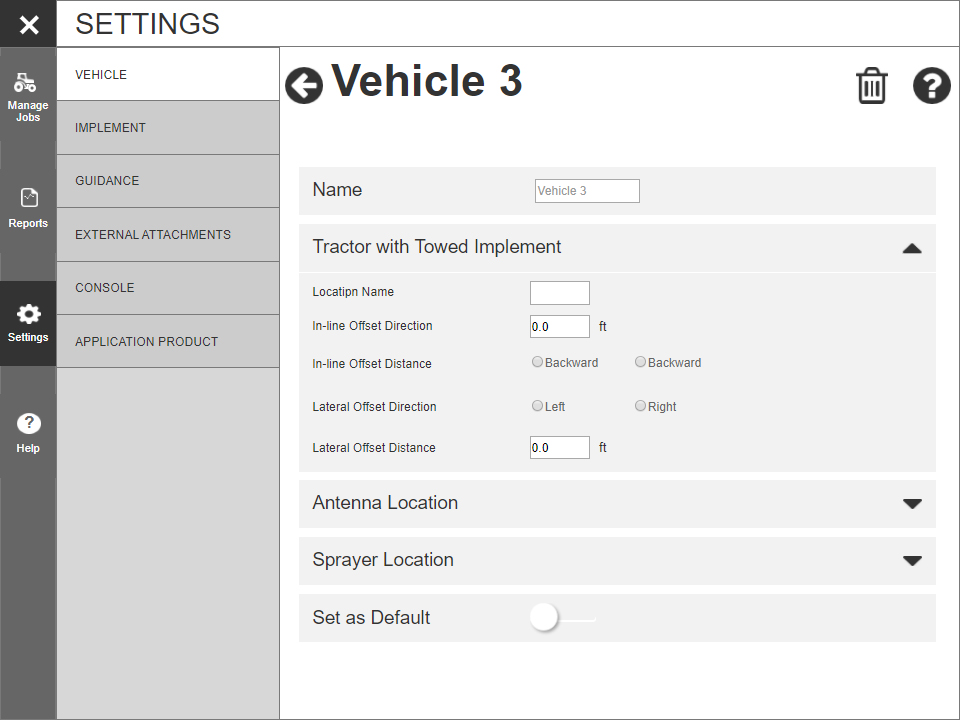Open Reports in the left sidebar
961x721 pixels.
pos(28,209)
